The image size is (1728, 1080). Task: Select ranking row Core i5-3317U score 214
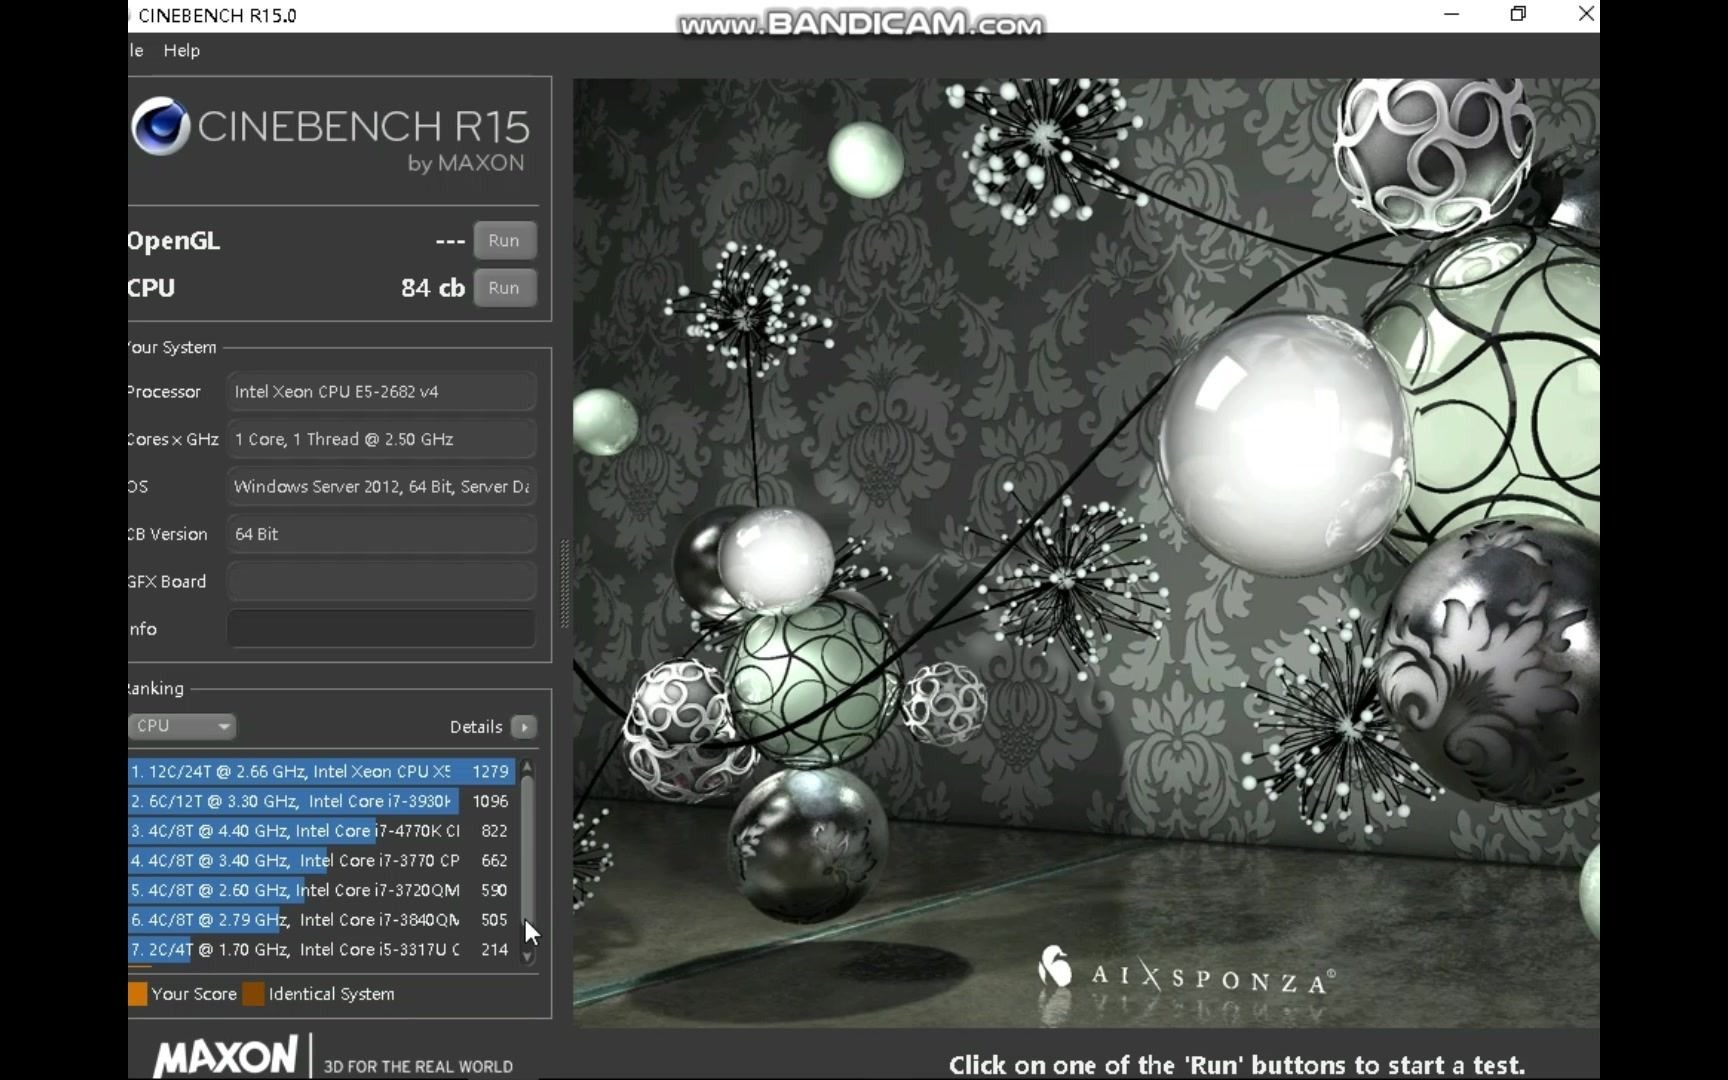tap(321, 949)
